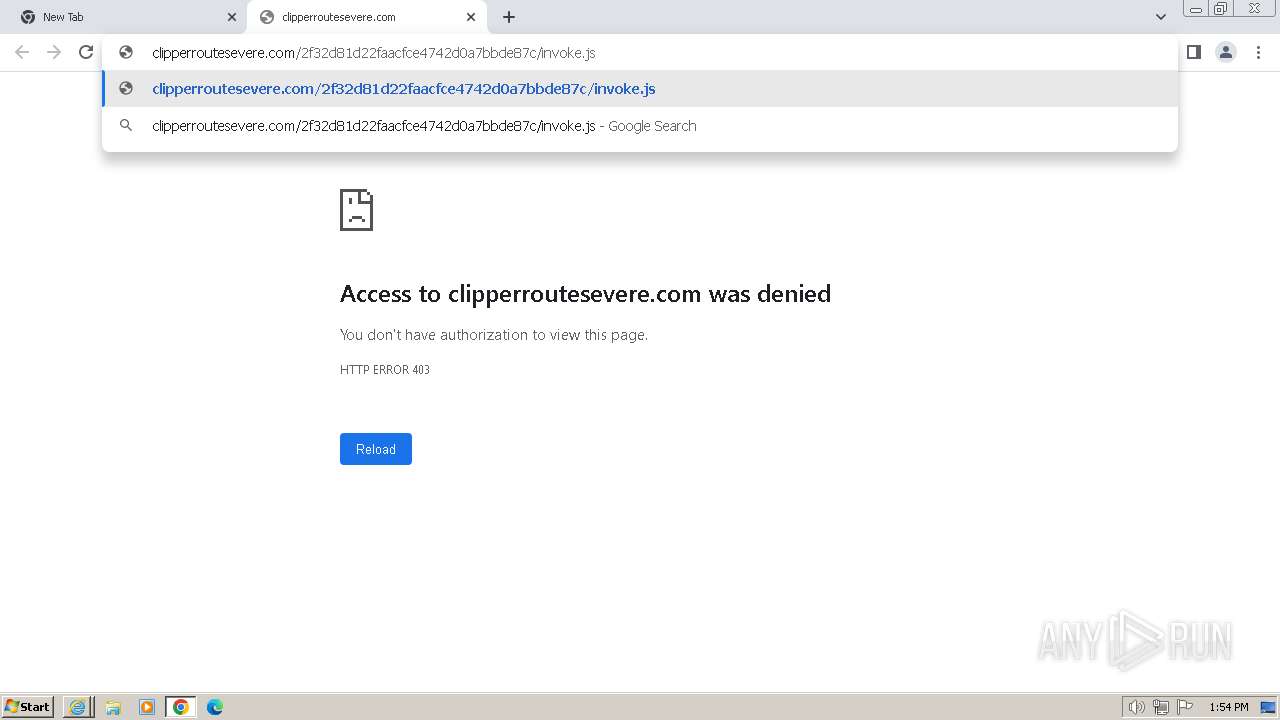Click the address bar URL field

pyautogui.click(x=640, y=53)
